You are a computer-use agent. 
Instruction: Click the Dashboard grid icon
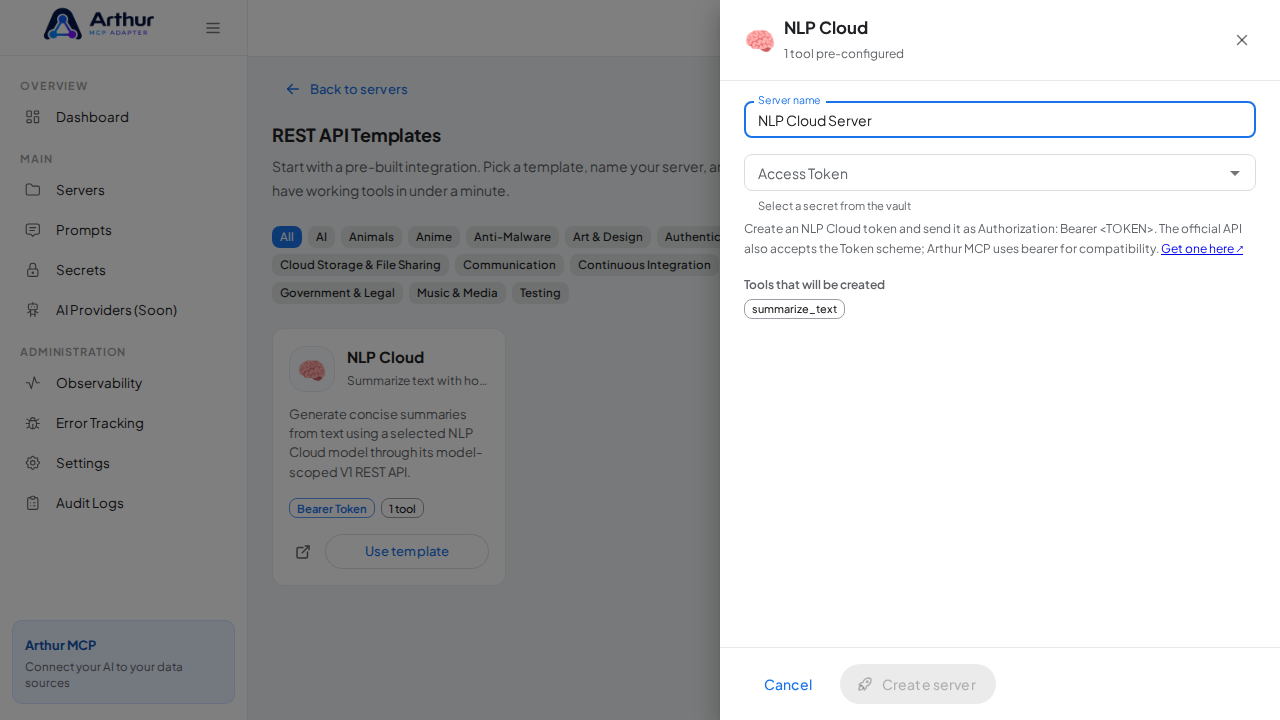pyautogui.click(x=33, y=117)
